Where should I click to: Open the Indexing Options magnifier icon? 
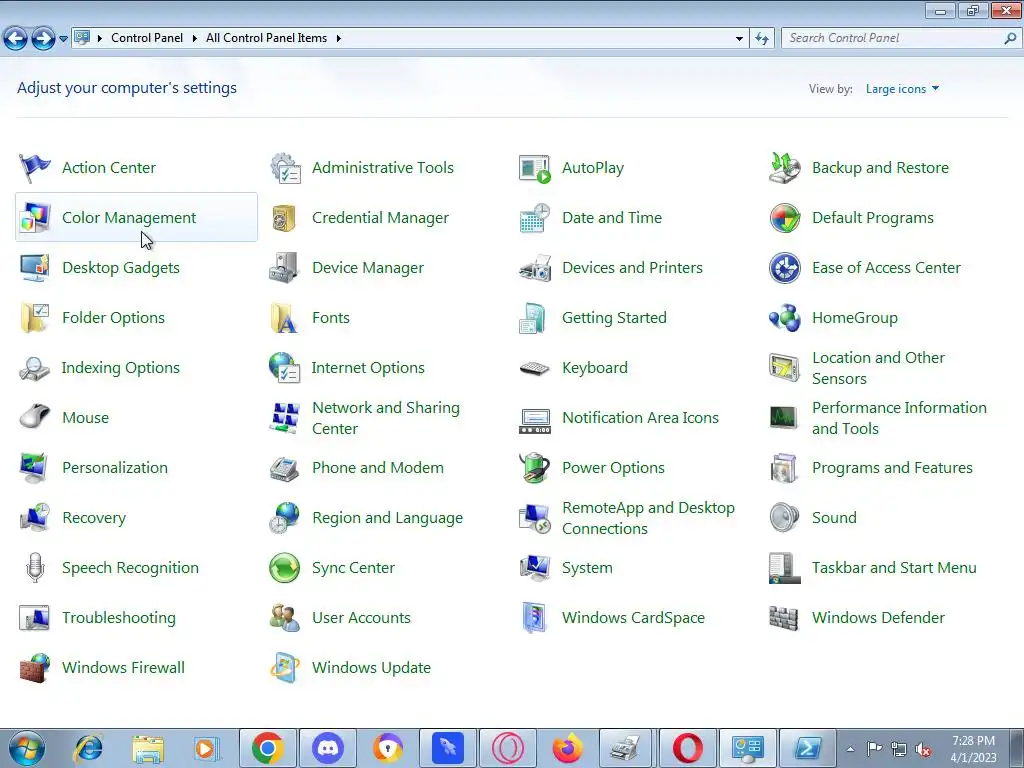coord(35,368)
